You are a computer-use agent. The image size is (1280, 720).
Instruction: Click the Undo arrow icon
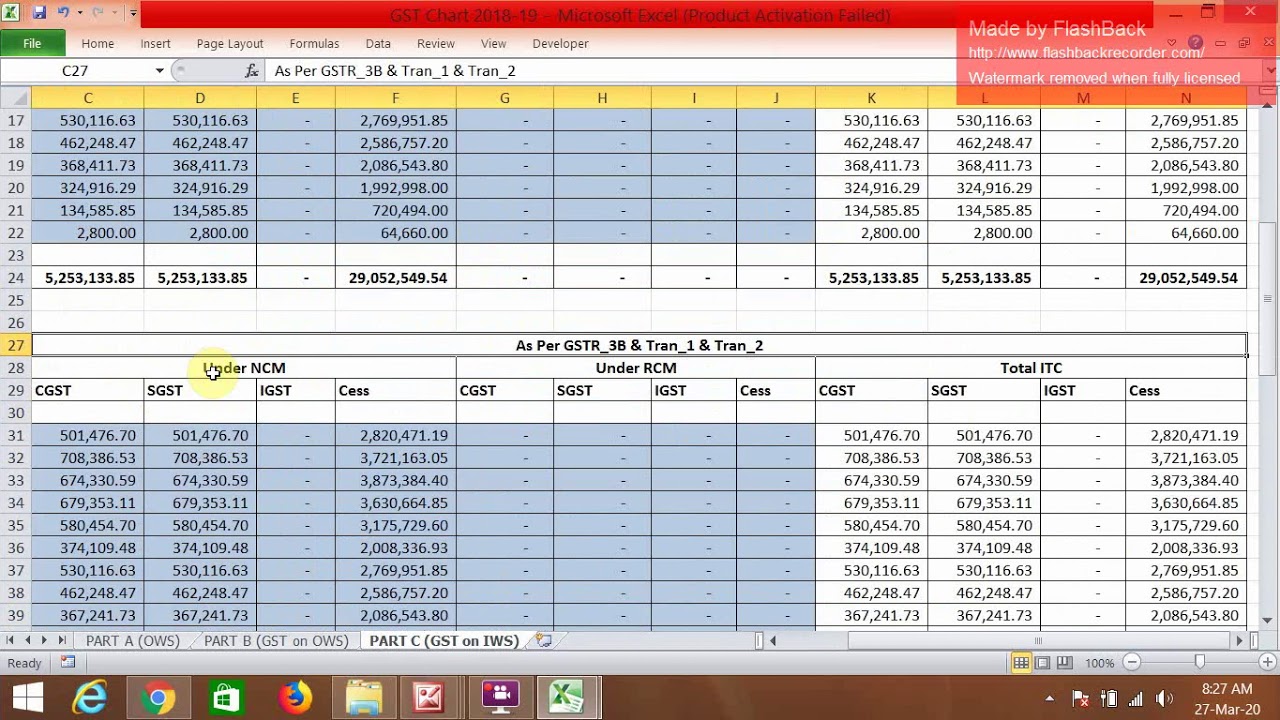(63, 13)
